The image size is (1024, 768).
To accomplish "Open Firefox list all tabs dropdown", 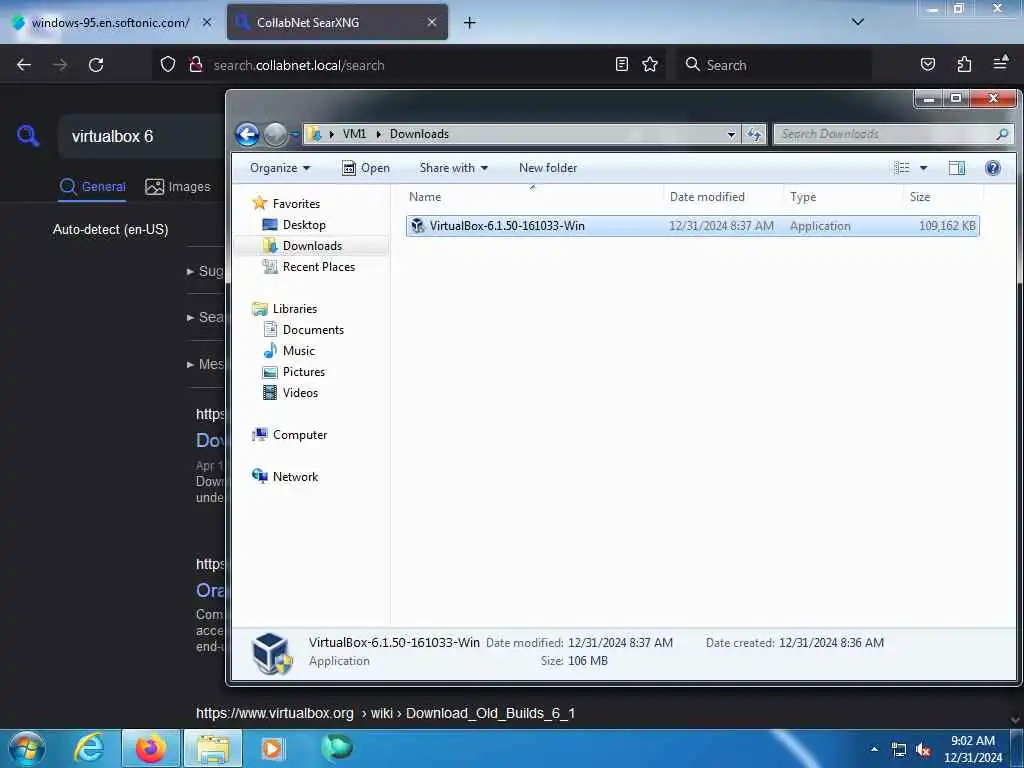I will (858, 22).
